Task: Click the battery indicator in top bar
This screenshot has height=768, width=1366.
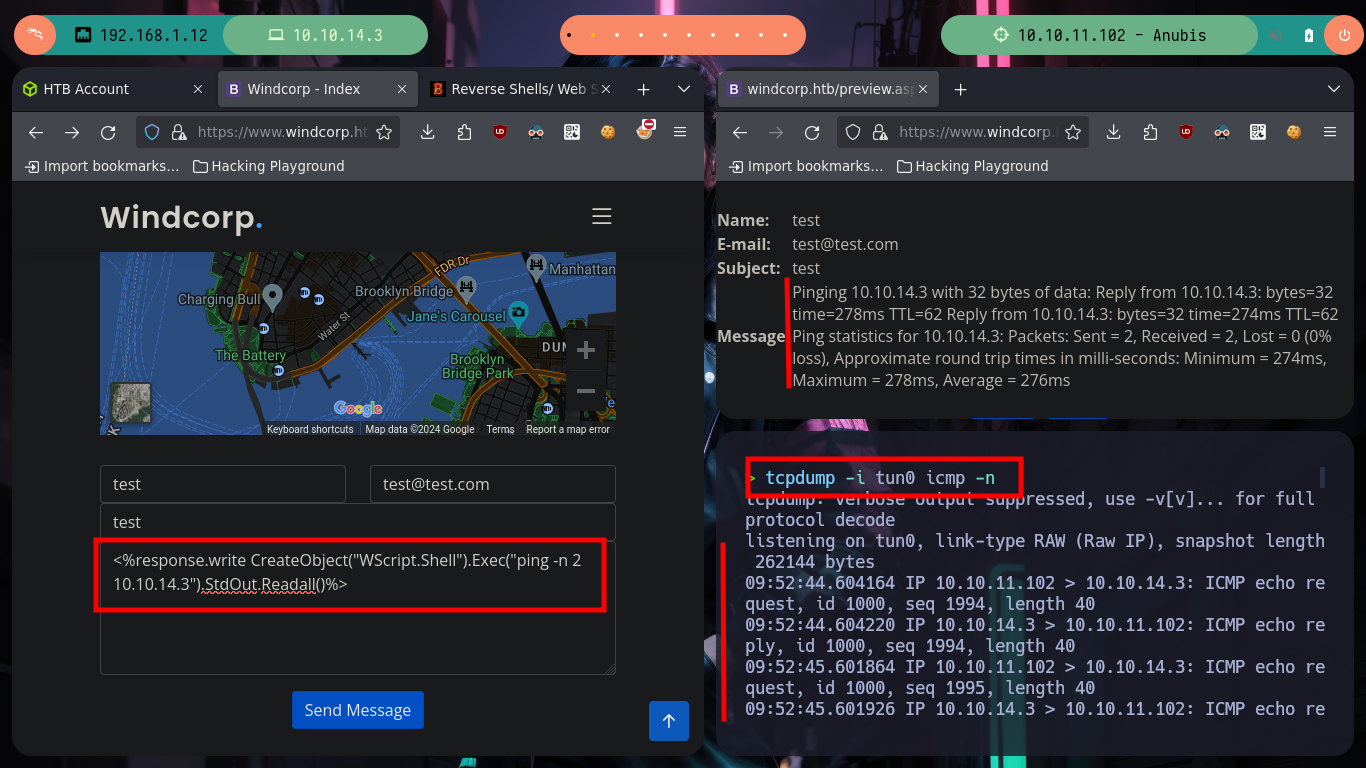Action: 1309,35
